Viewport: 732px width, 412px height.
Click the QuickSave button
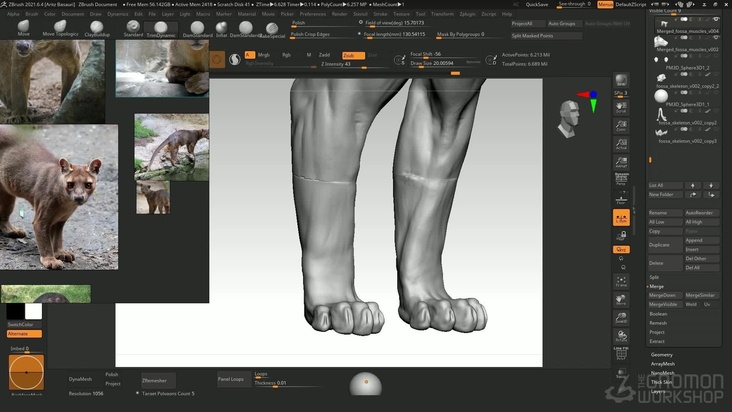537,4
